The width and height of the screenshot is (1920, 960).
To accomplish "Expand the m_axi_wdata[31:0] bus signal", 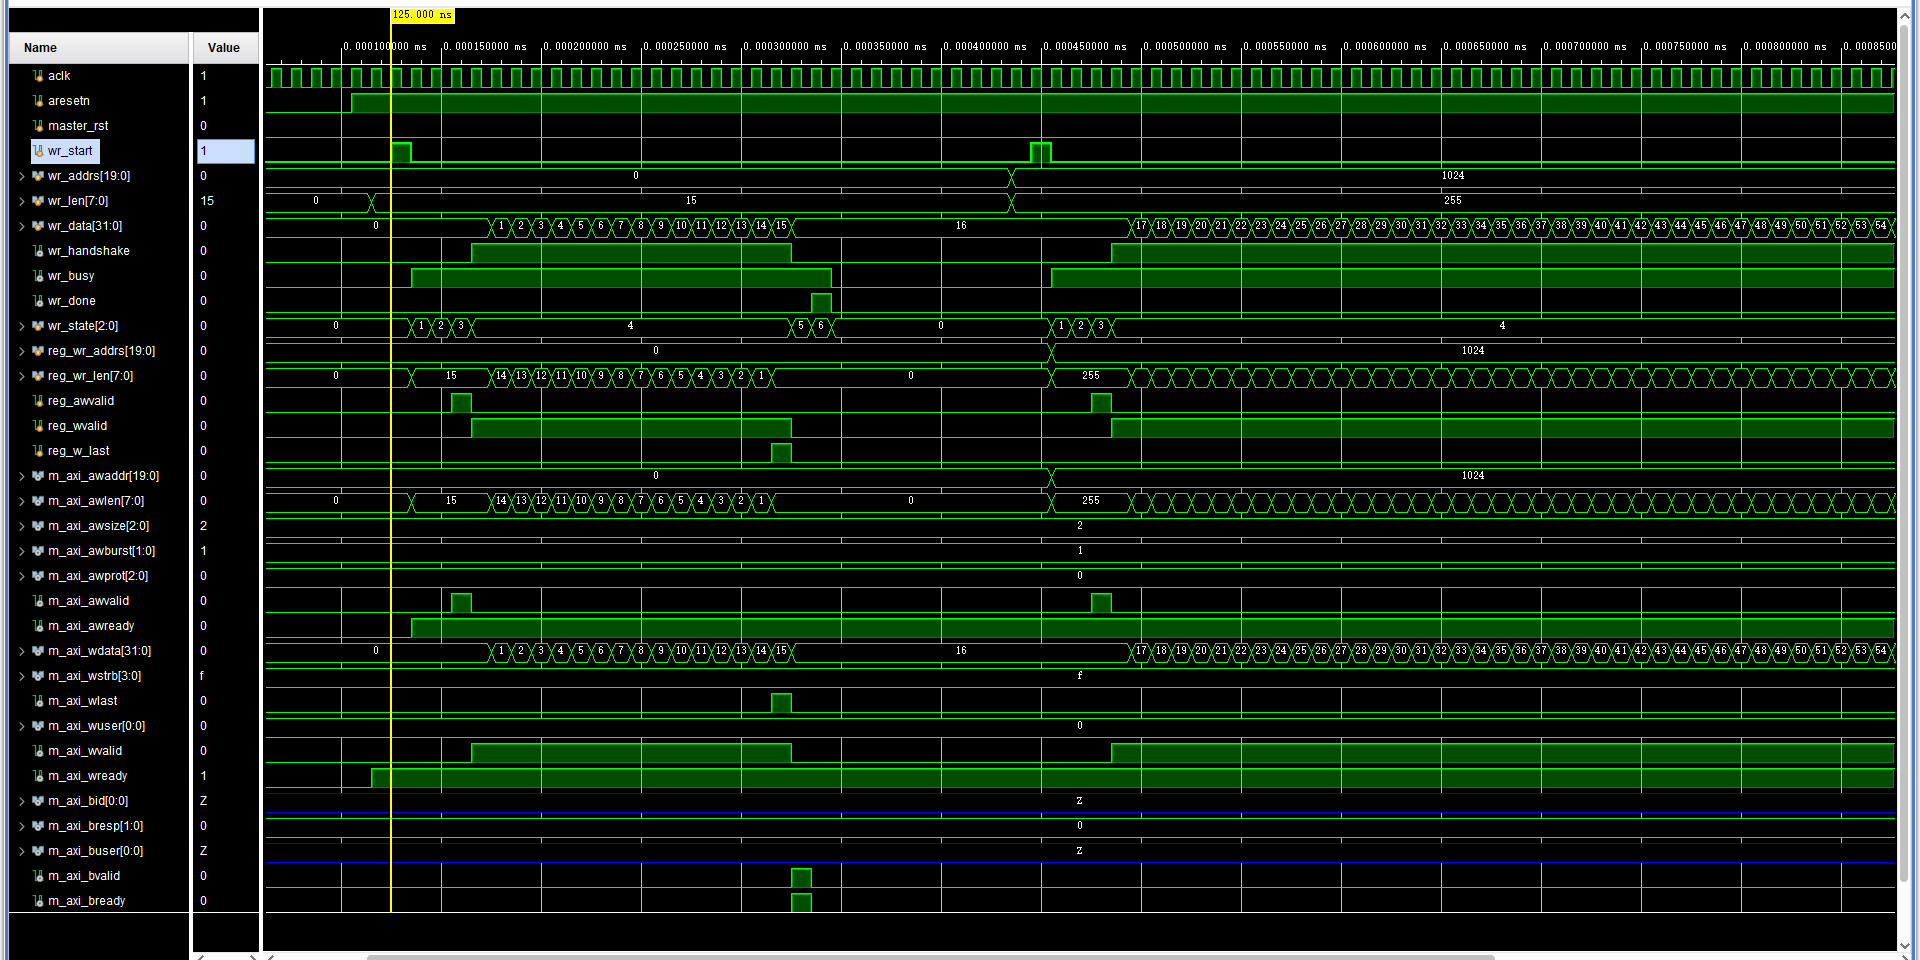I will [21, 650].
